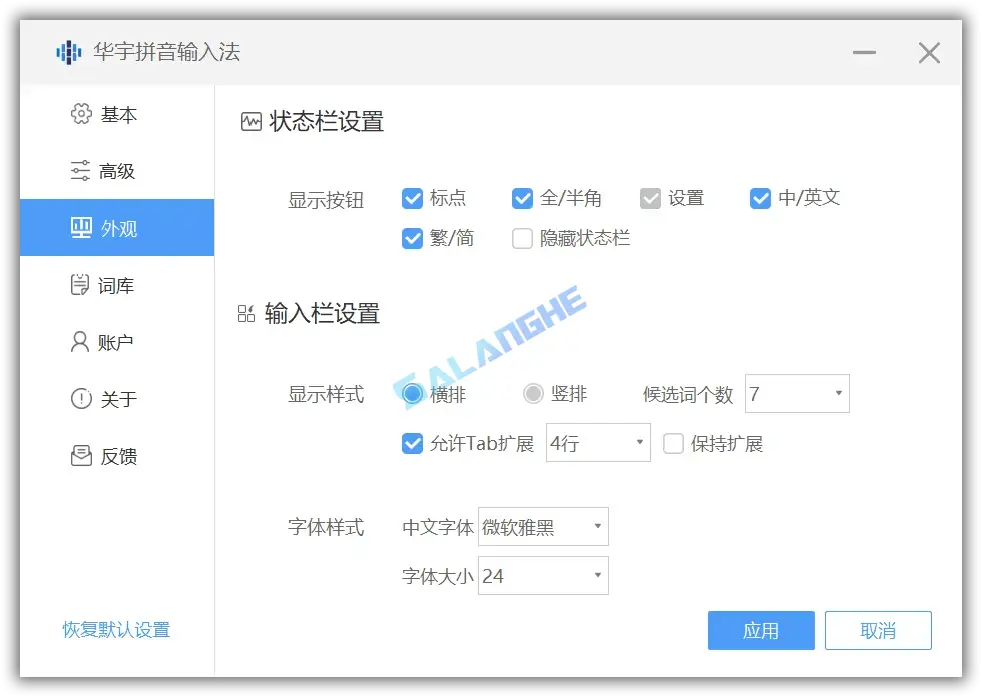Click the 外观 monitor icon in sidebar

pos(79,228)
